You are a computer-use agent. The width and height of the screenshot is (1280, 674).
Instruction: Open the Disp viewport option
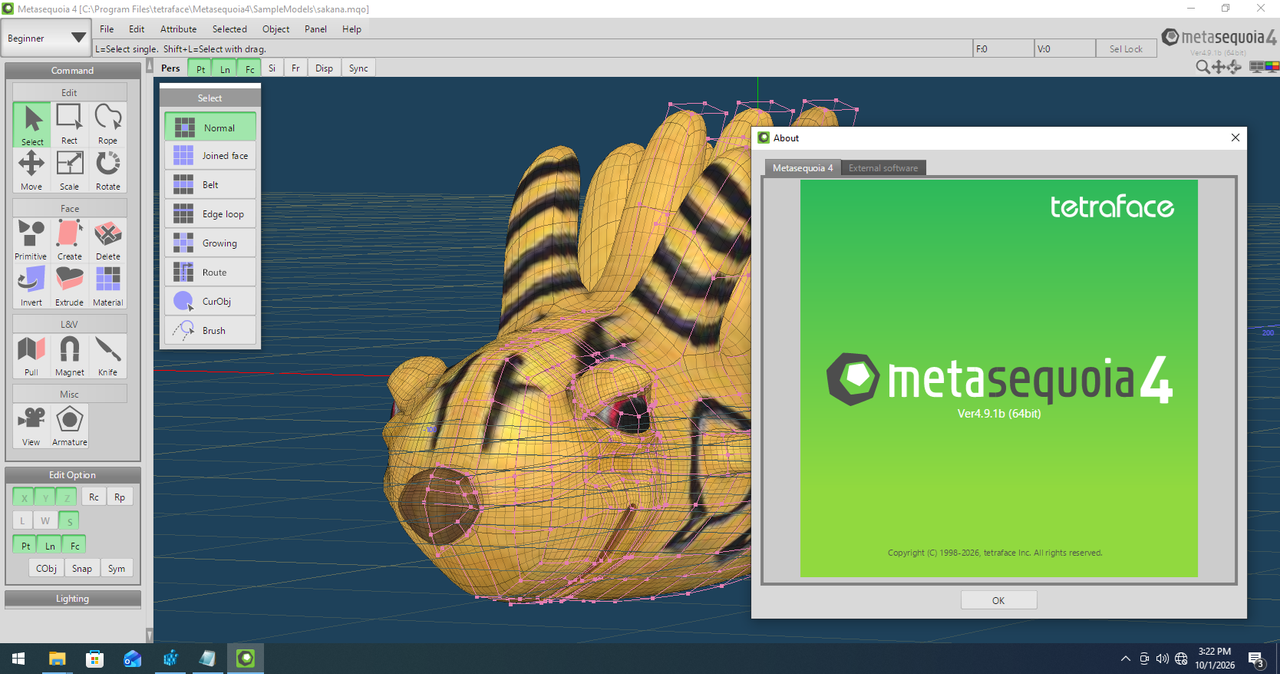coord(324,68)
